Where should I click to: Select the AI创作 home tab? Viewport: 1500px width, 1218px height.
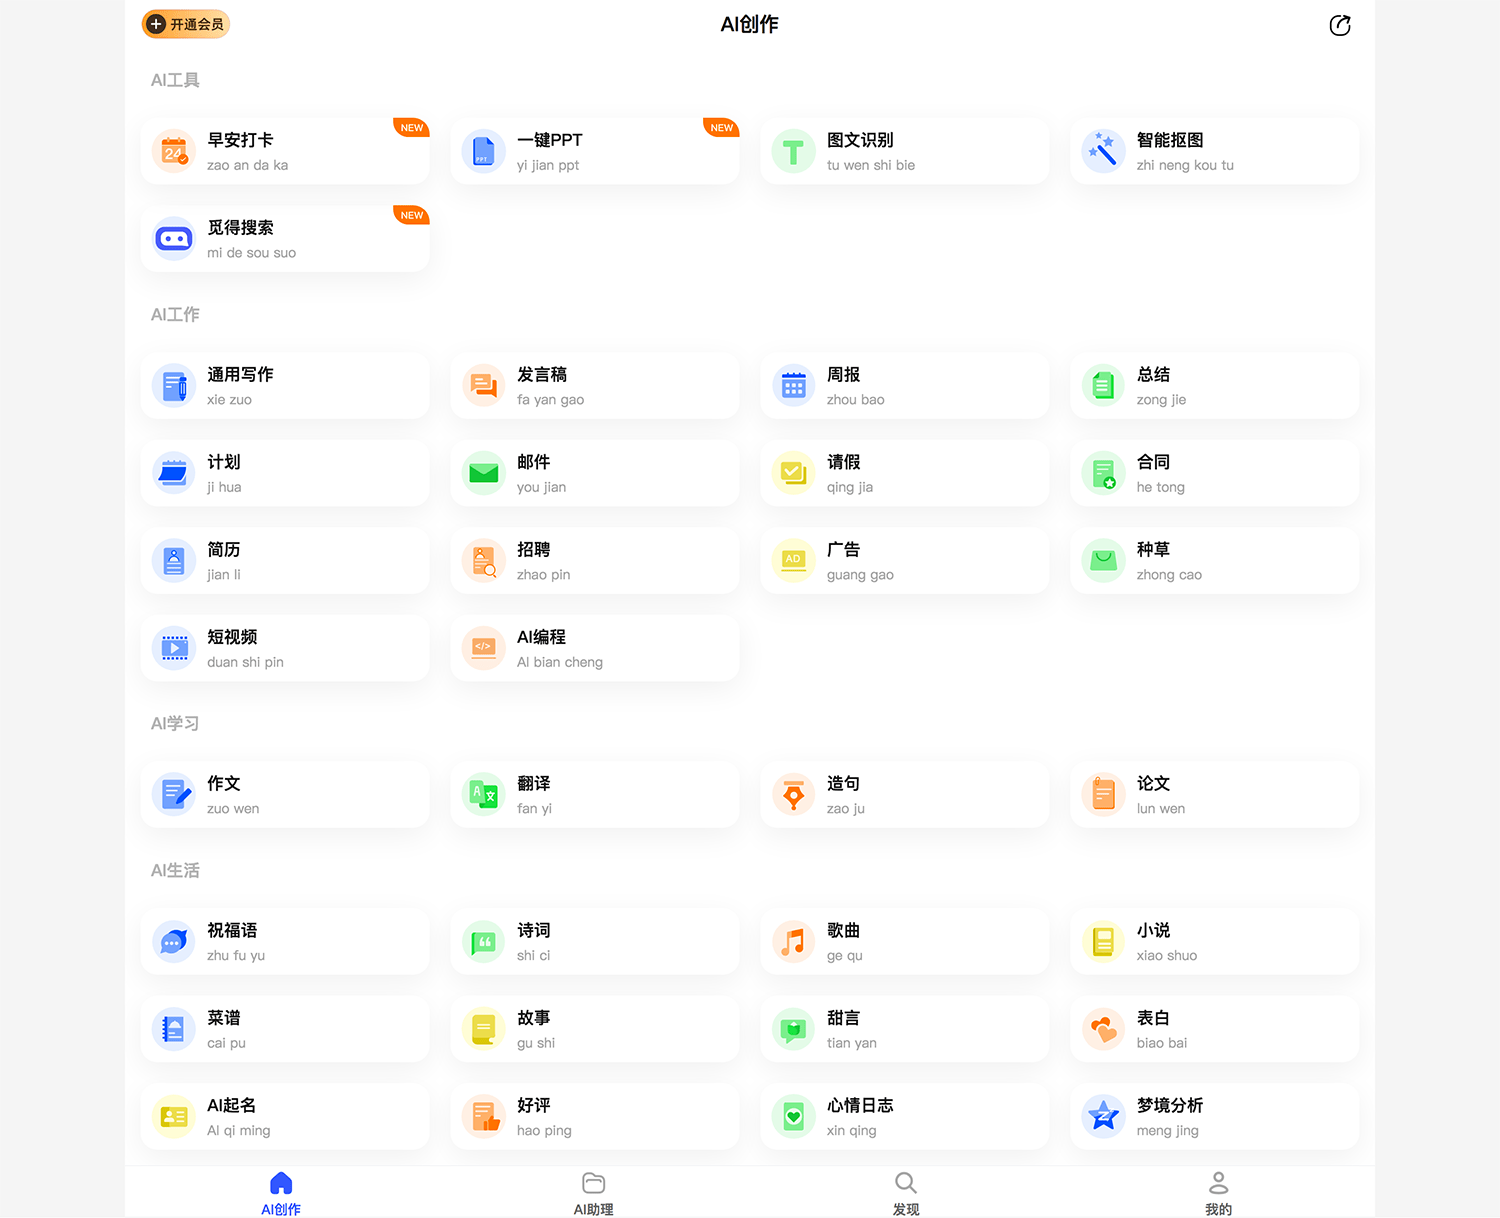281,1193
